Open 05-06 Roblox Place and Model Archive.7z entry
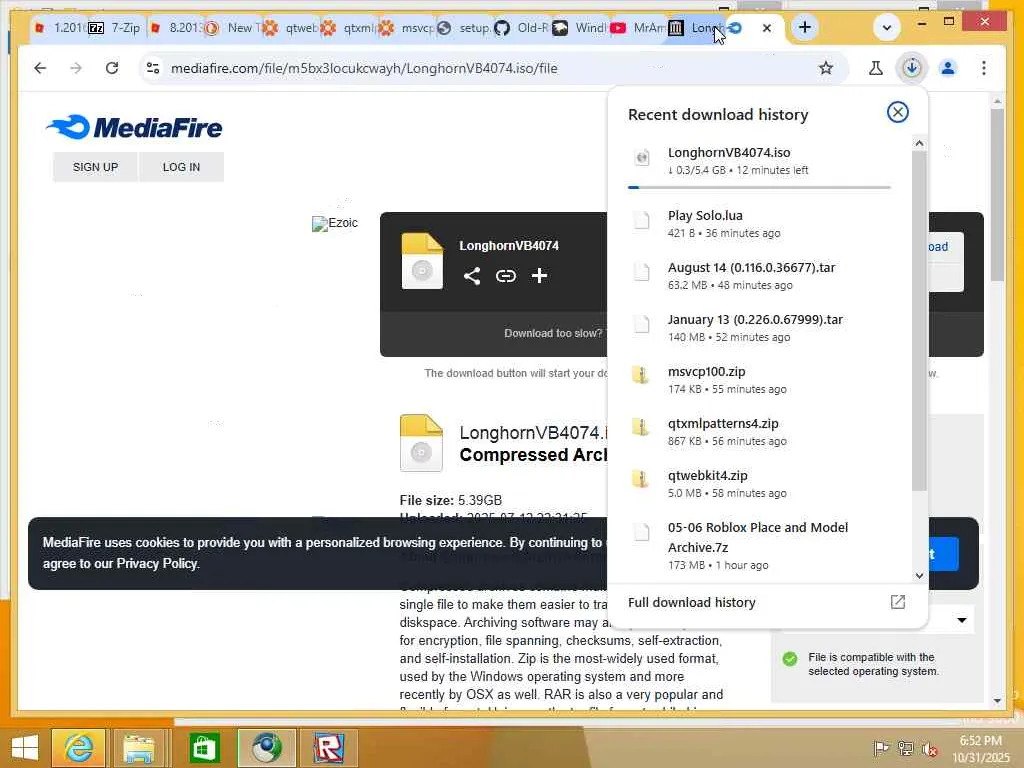 click(x=759, y=546)
